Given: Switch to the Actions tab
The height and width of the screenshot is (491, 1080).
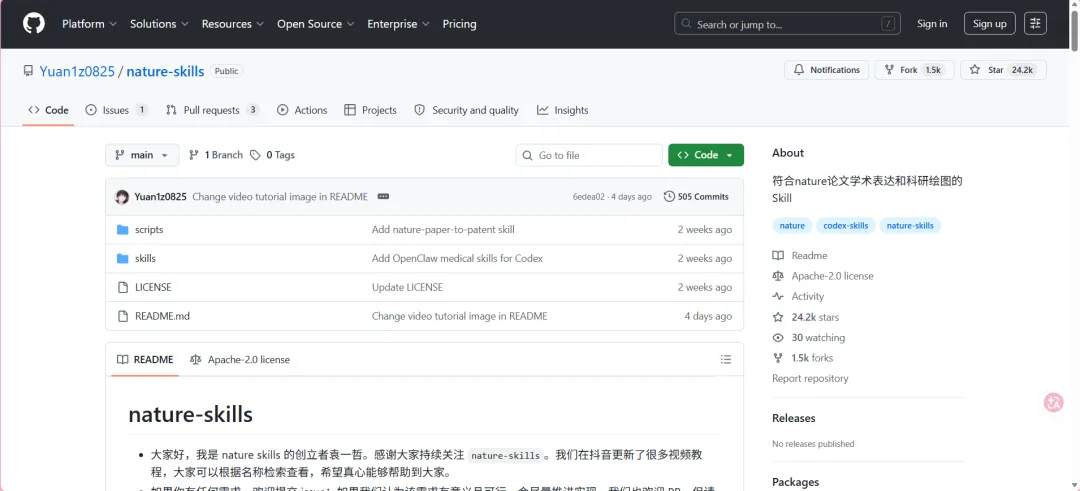Looking at the screenshot, I should pos(302,110).
